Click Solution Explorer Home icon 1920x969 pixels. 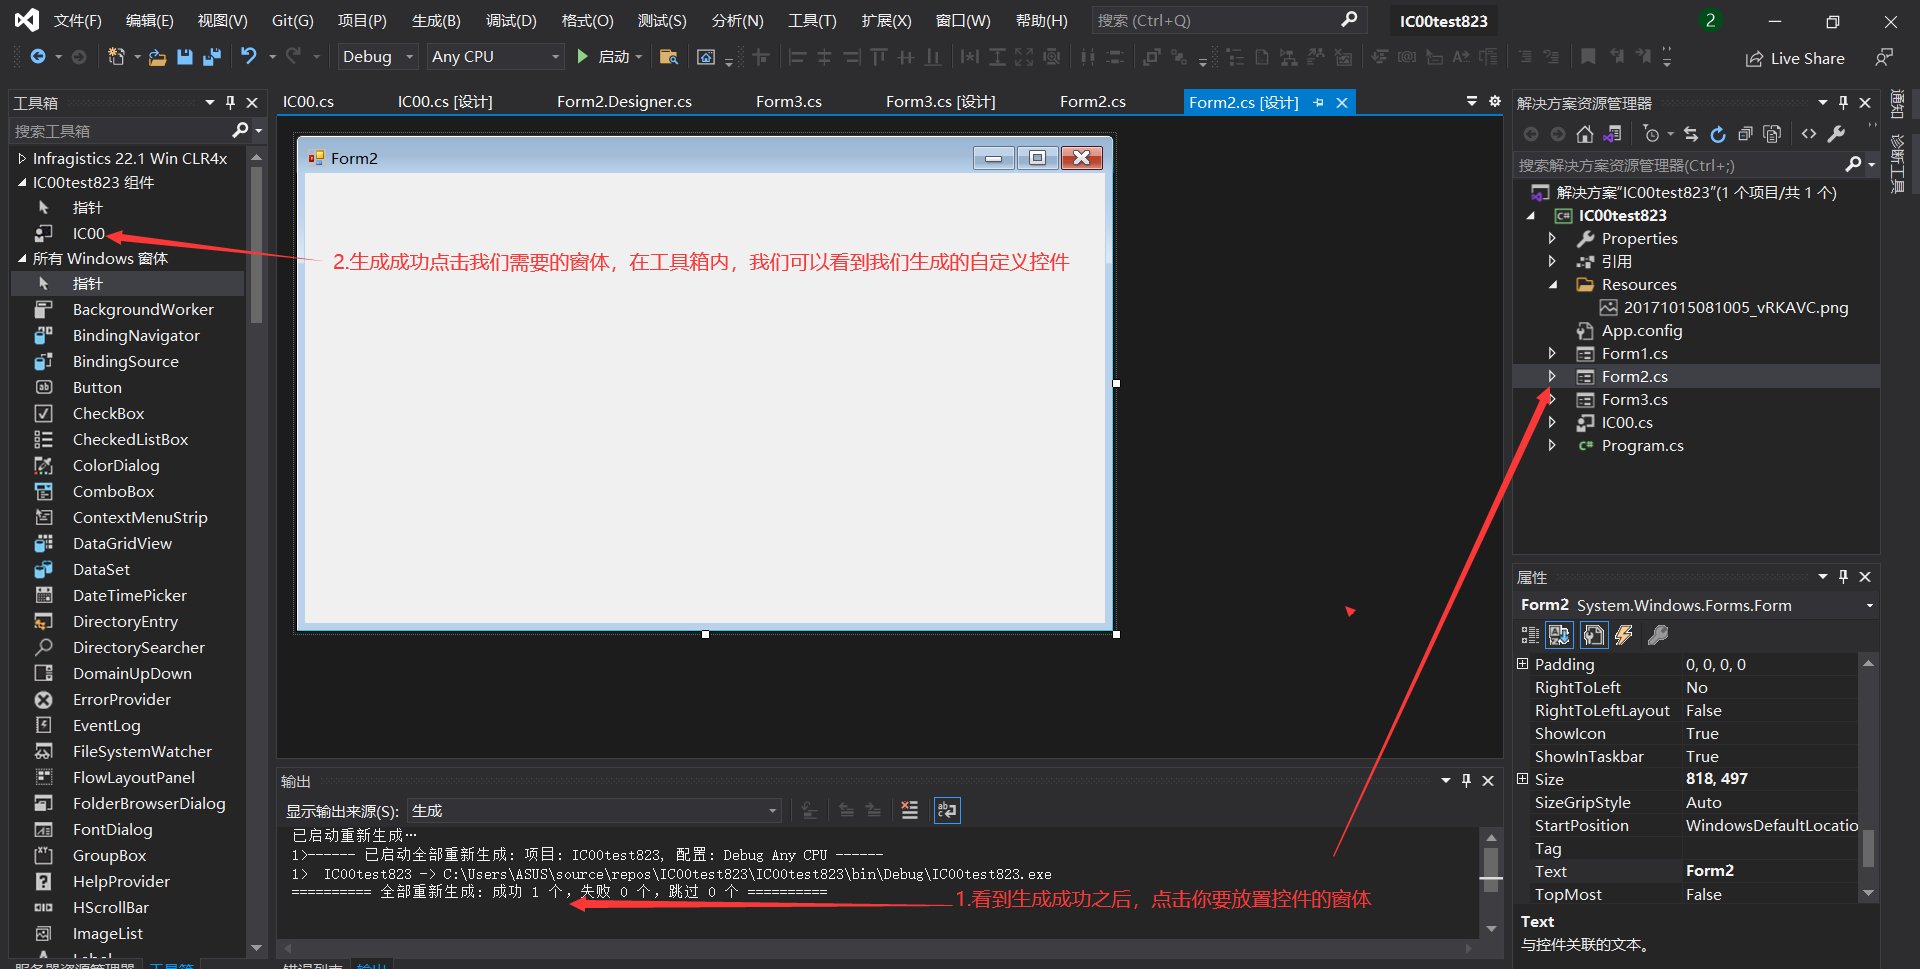point(1584,134)
